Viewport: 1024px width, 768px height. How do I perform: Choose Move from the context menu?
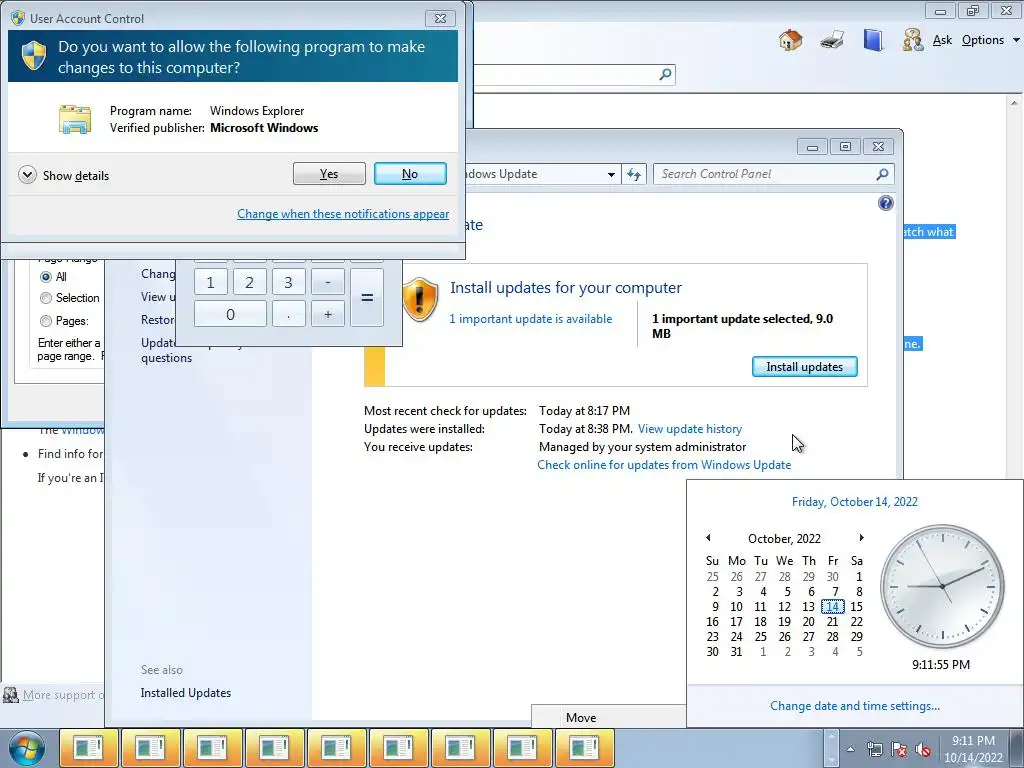(581, 718)
